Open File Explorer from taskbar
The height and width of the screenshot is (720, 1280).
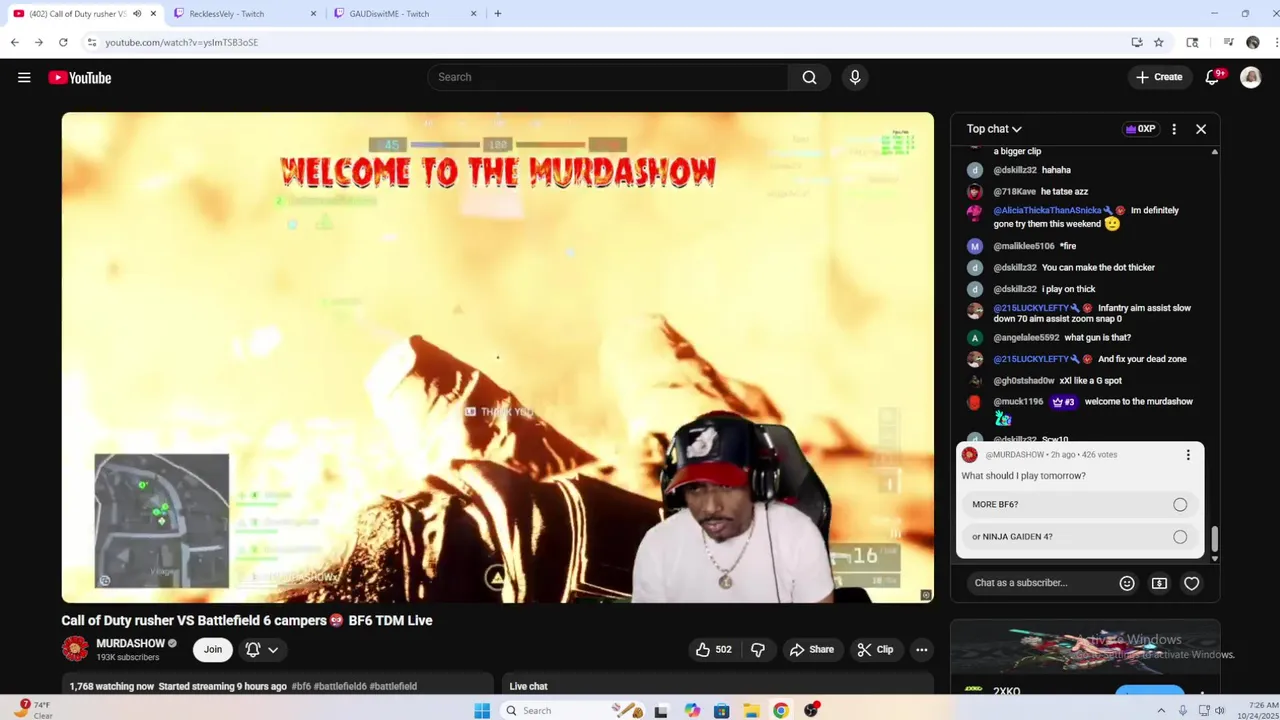(751, 710)
